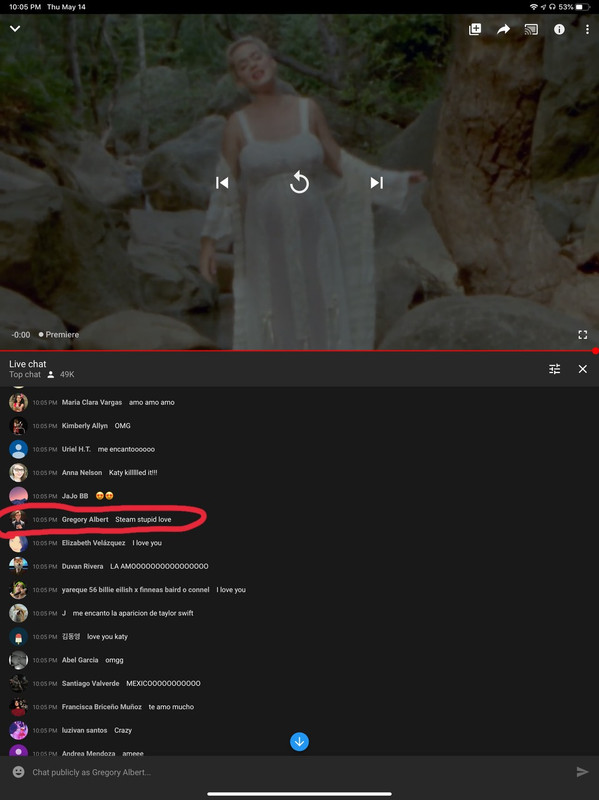The height and width of the screenshot is (800, 599).
Task: Focus the 'Chat publicly as Gregory Albert' field
Action: tap(301, 772)
